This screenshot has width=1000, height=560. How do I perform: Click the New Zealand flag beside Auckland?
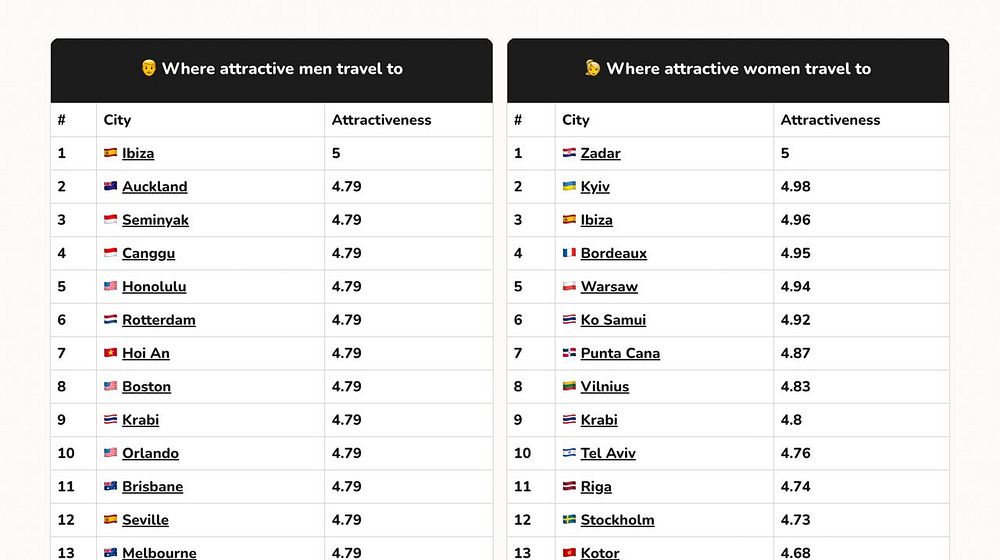(x=111, y=187)
